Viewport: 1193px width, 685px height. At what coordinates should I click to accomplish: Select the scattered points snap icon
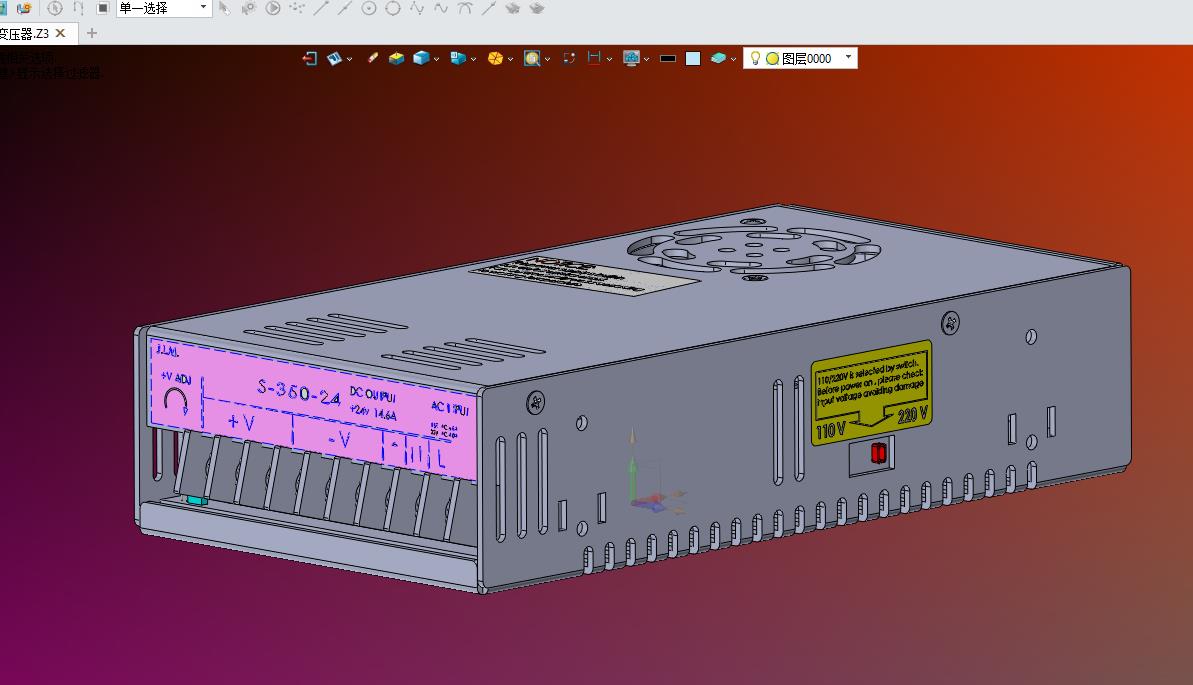(297, 8)
